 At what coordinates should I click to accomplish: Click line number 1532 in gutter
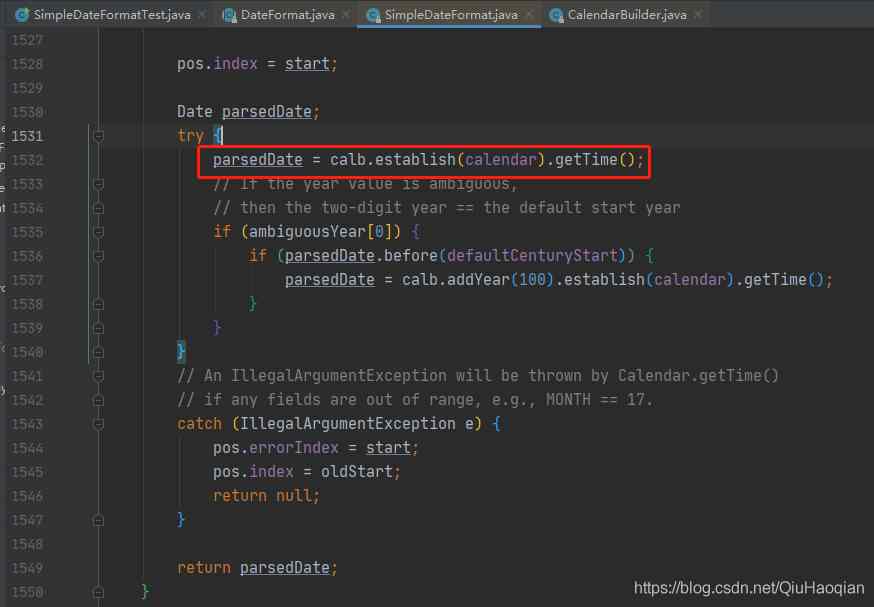[27, 160]
